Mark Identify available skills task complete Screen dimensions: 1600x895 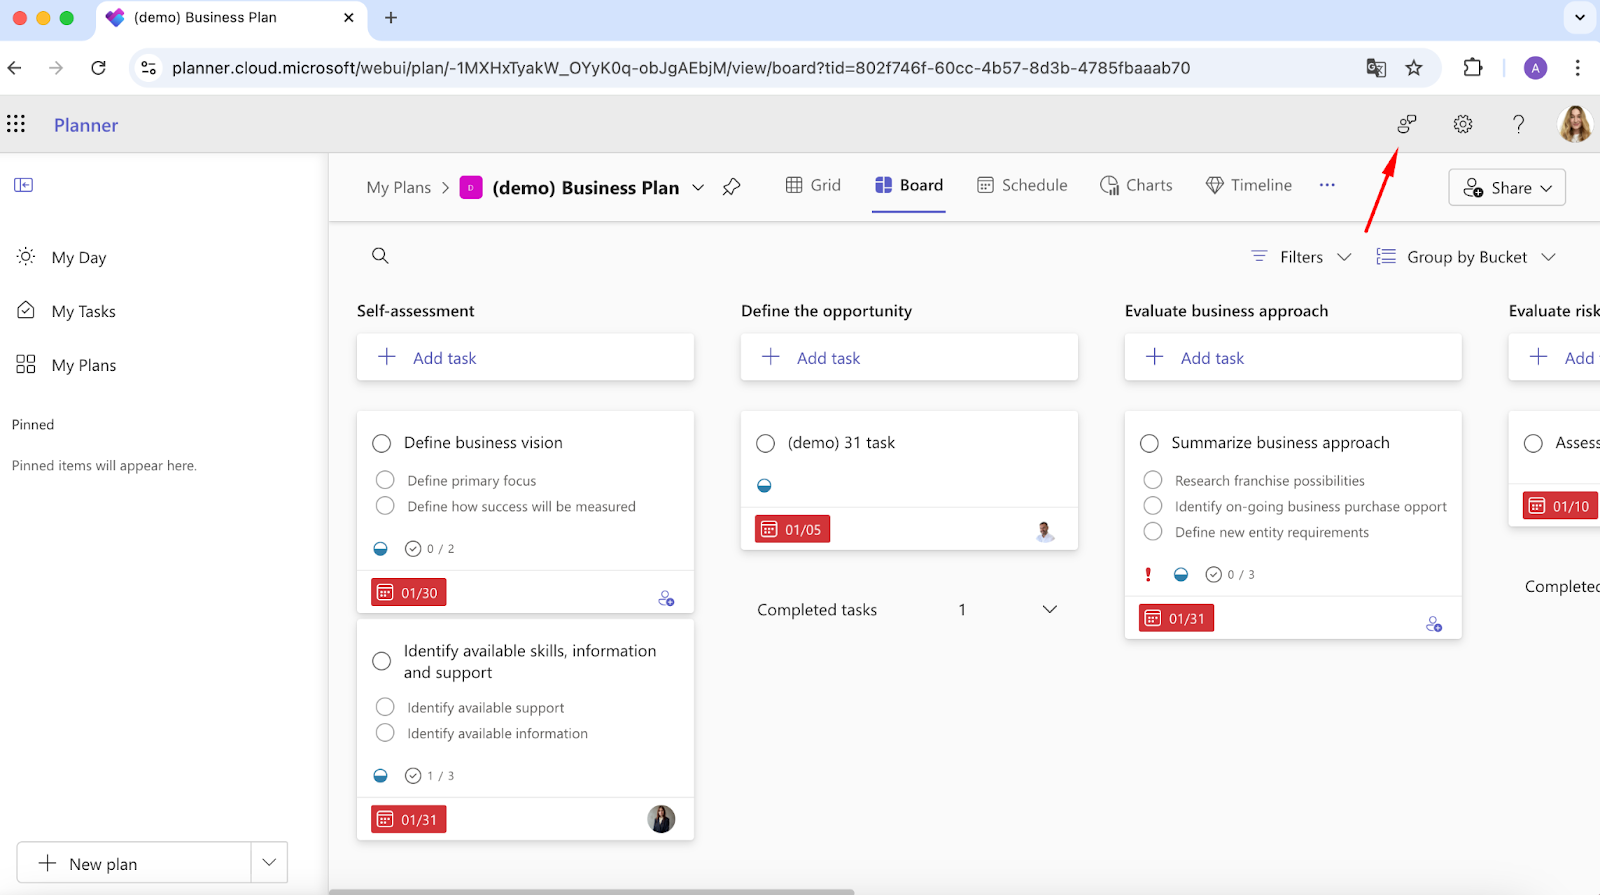pos(381,661)
